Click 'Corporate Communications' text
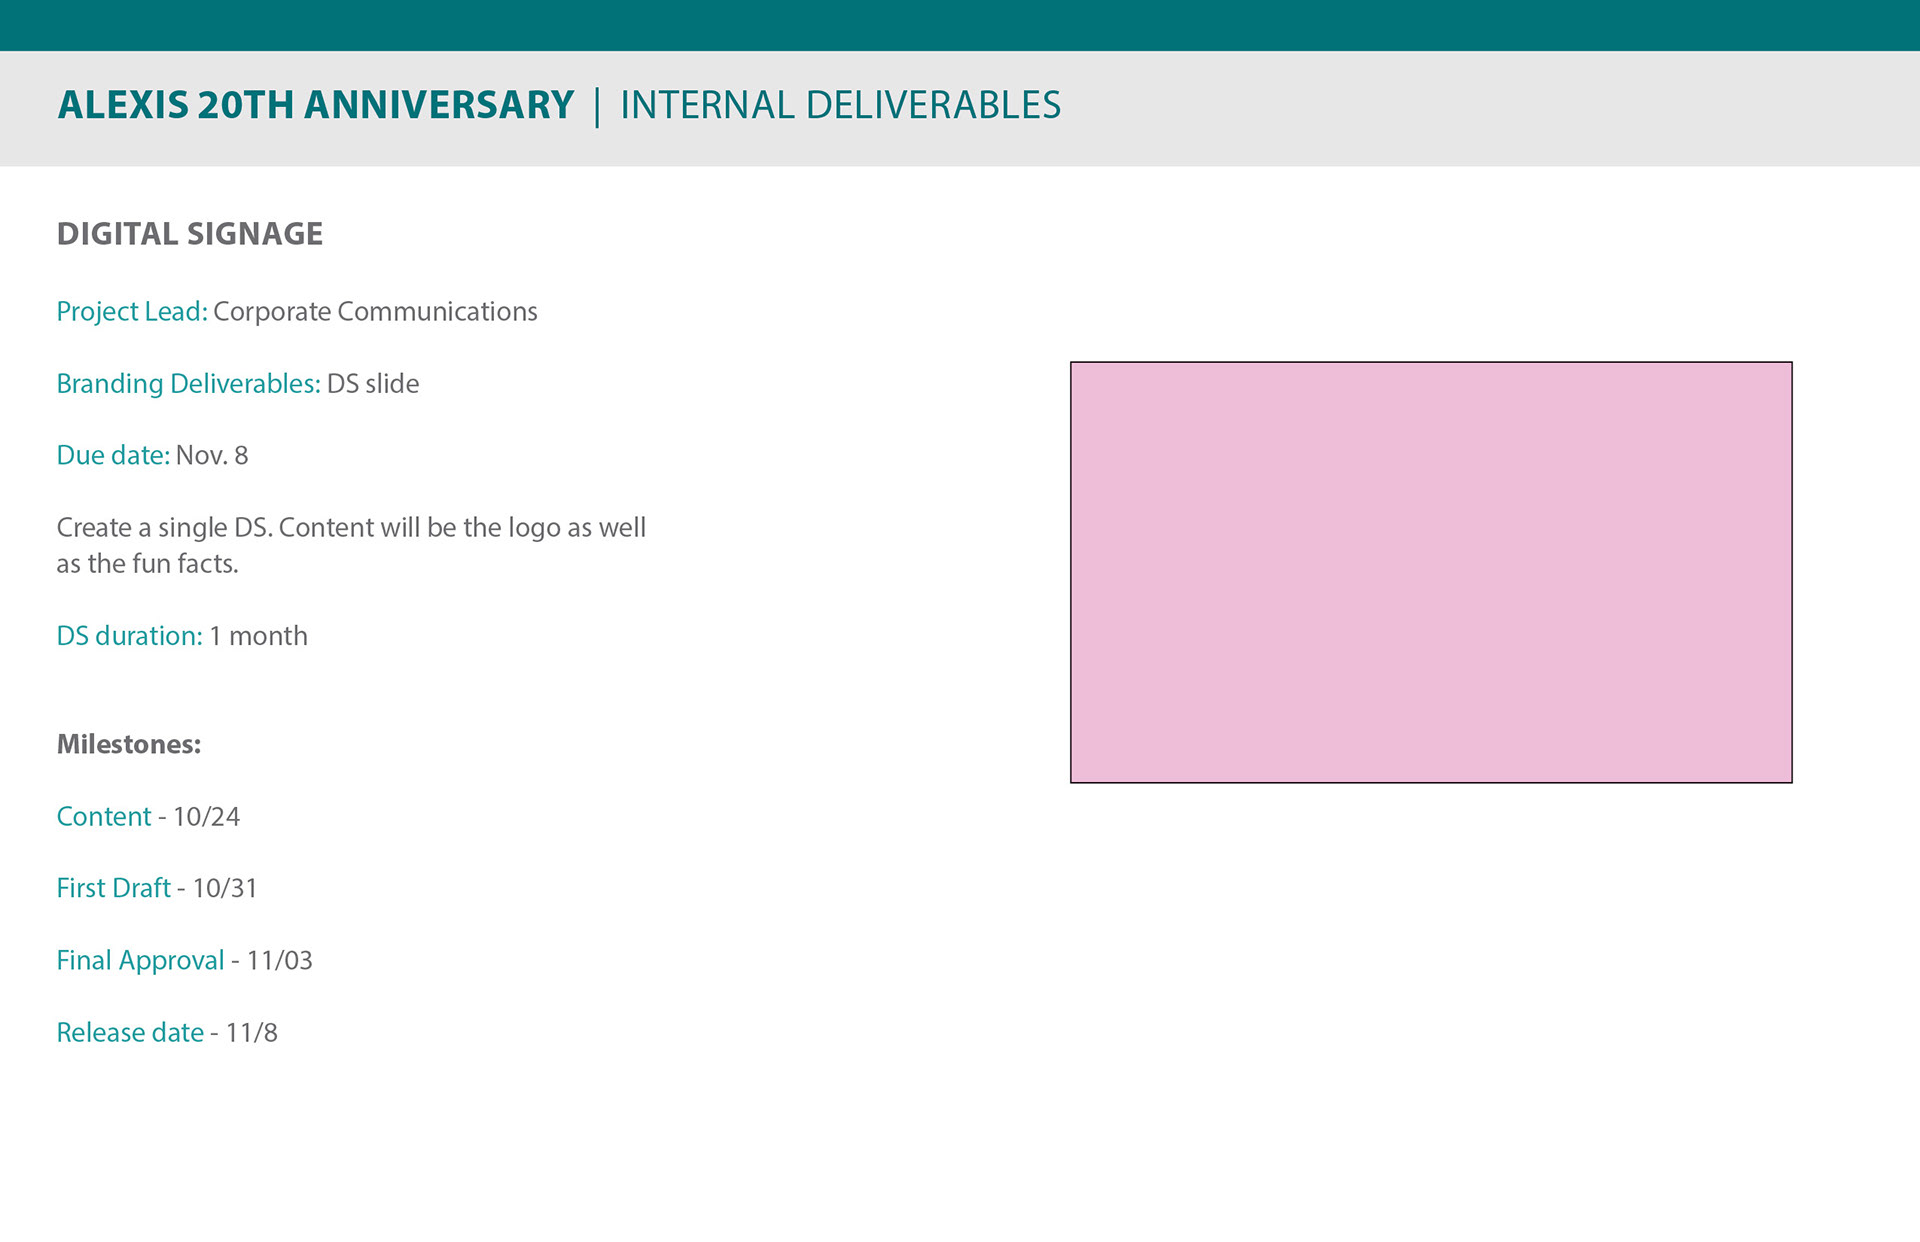The width and height of the screenshot is (1920, 1242). pyautogui.click(x=375, y=312)
